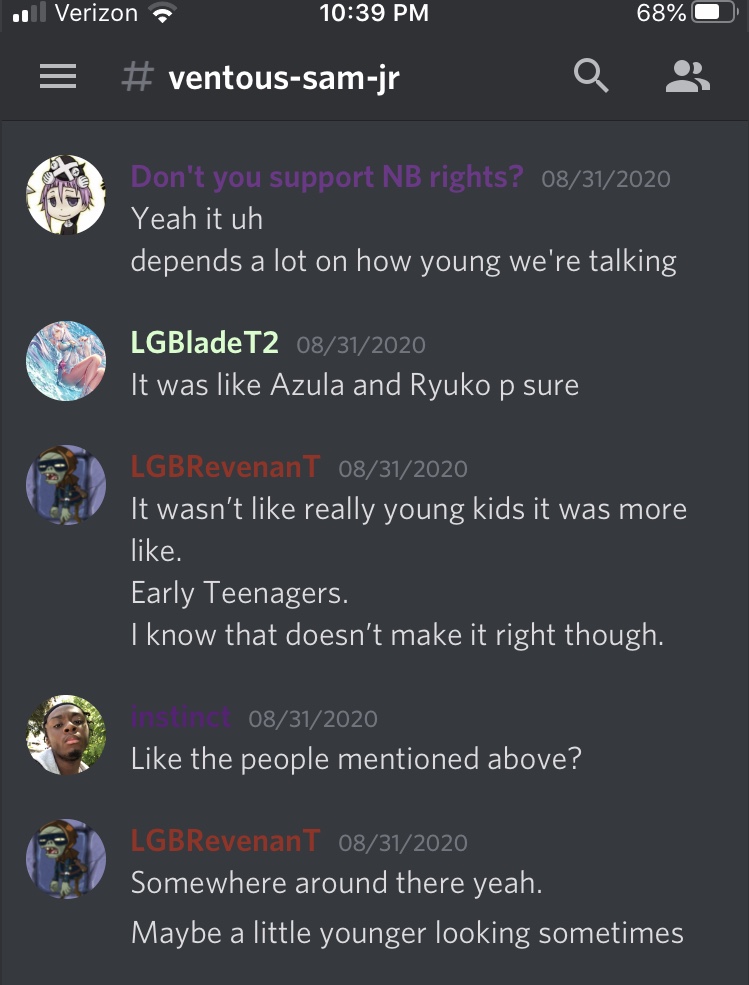The height and width of the screenshot is (985, 749).
Task: Select message 'It was like Azula and Ryuko p sure'
Action: click(x=354, y=385)
